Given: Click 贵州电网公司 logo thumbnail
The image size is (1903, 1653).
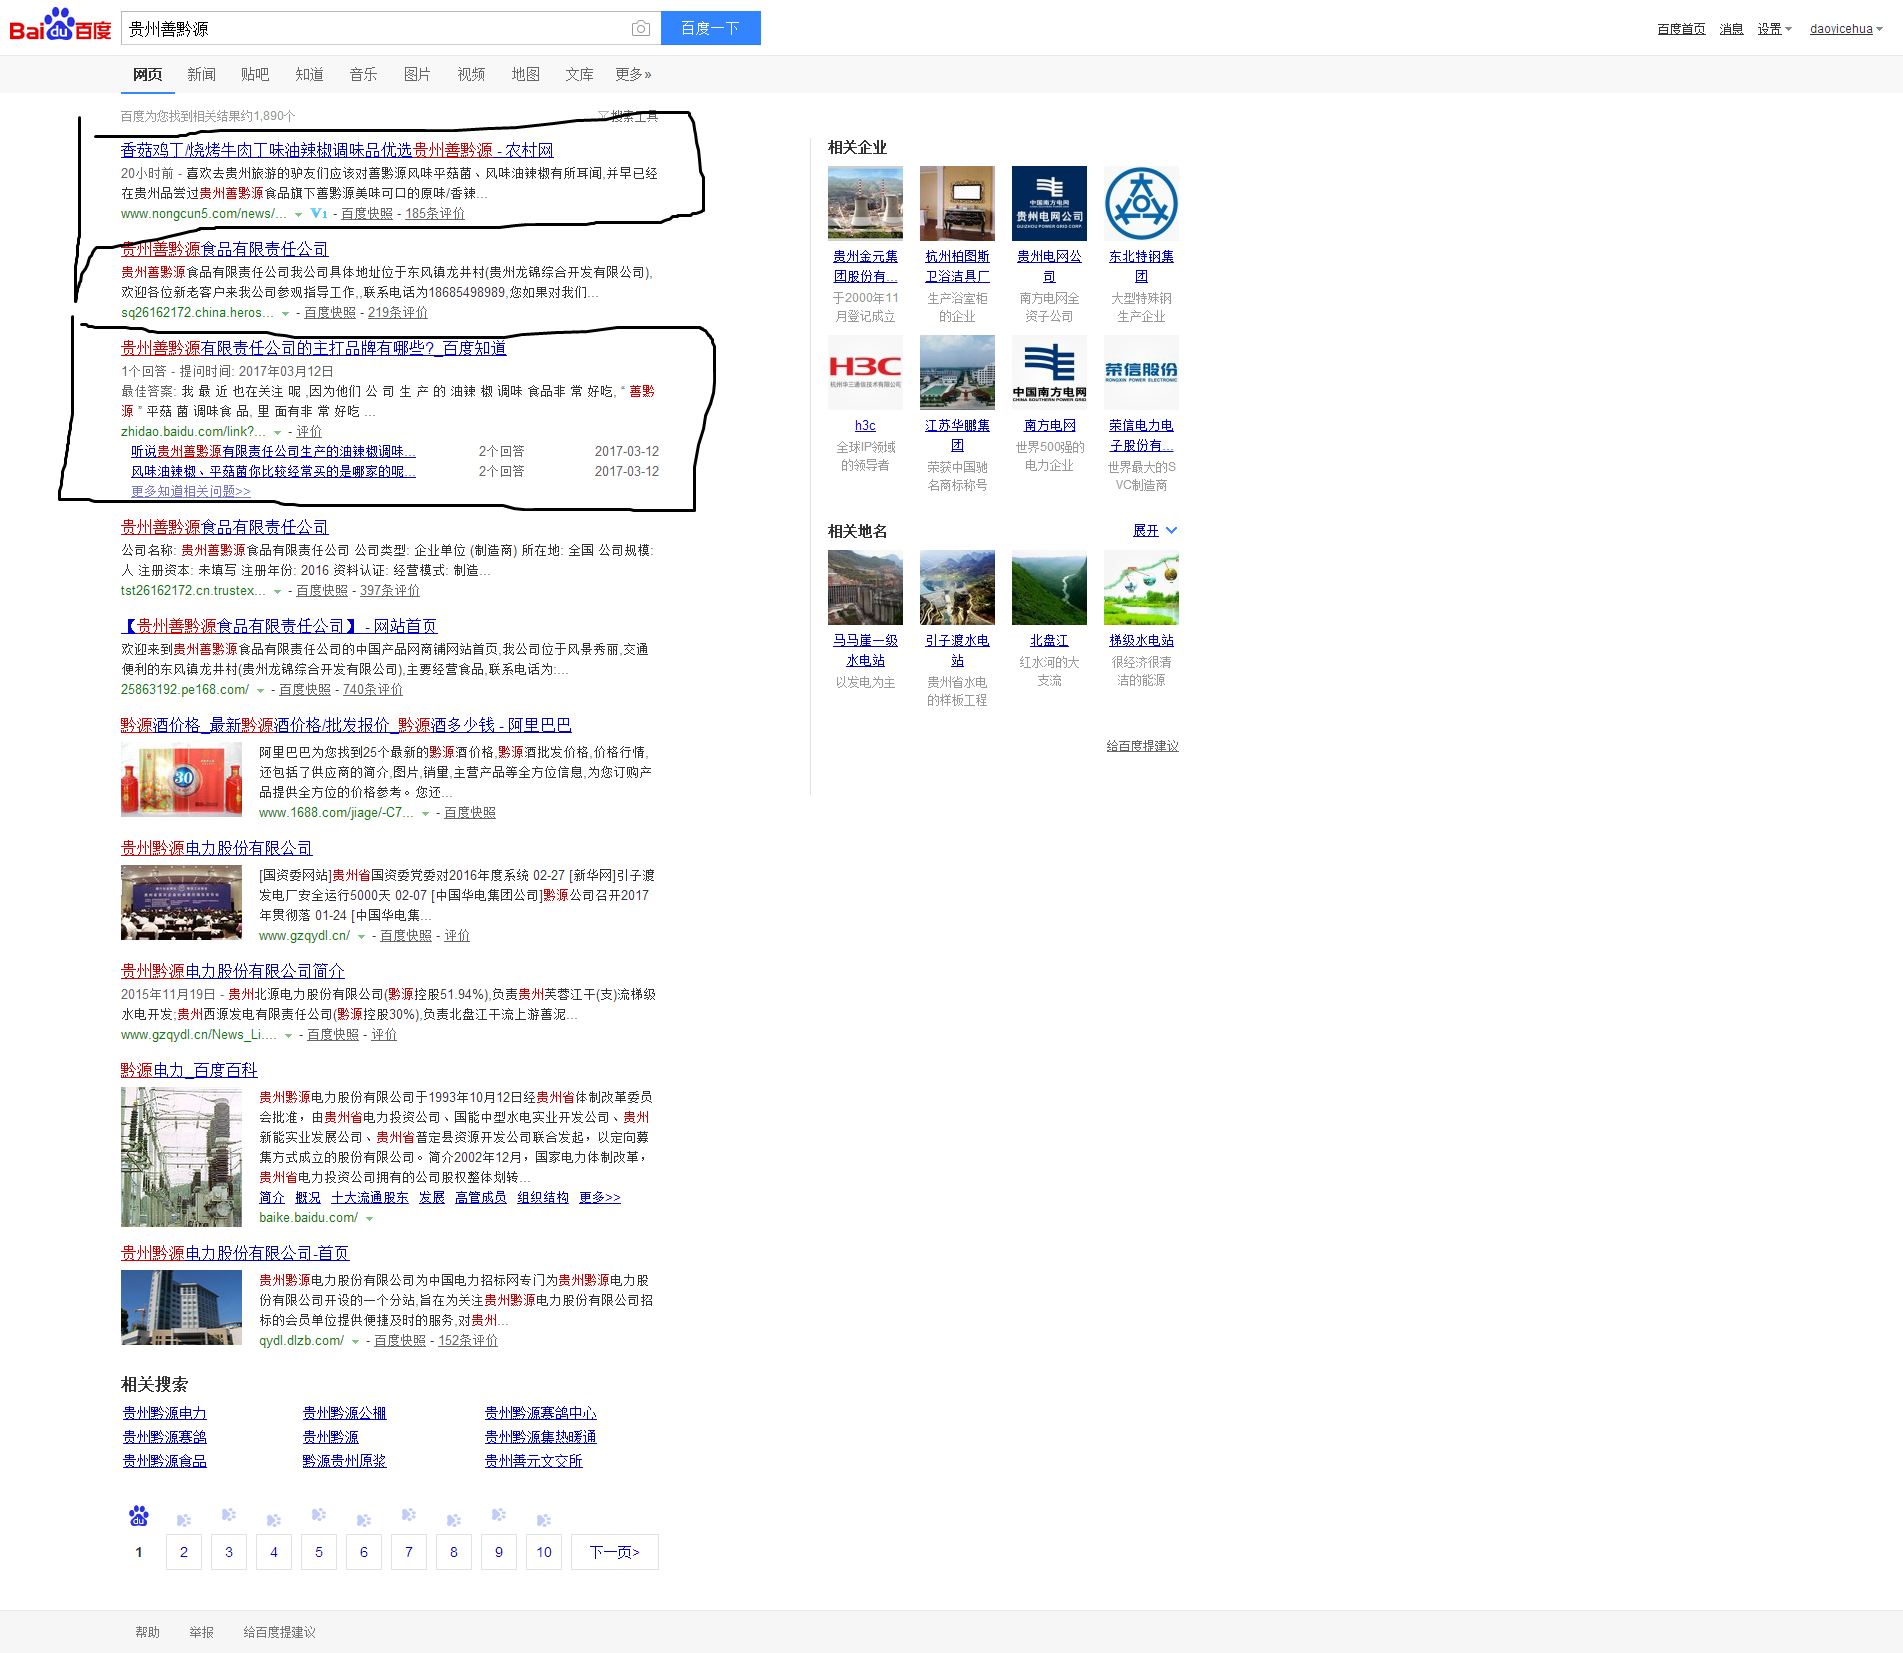Looking at the screenshot, I should [x=1049, y=203].
